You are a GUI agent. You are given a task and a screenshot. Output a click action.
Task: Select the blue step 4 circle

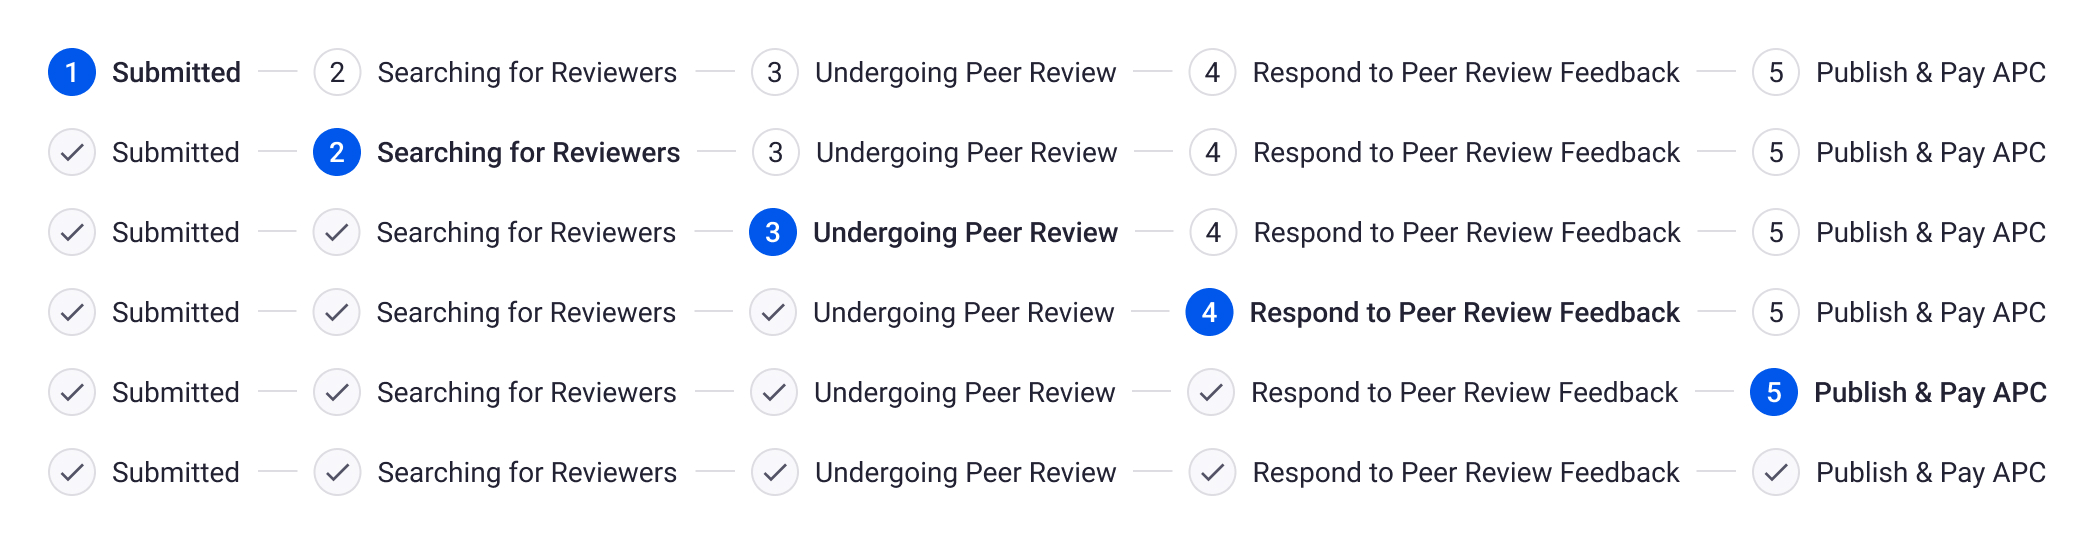coord(1209,312)
